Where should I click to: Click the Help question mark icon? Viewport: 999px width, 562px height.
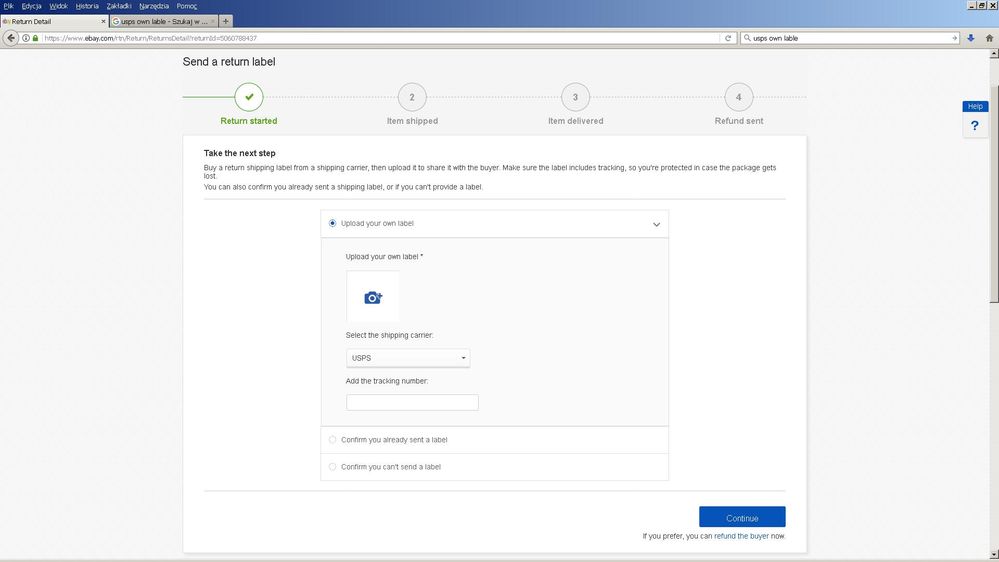[975, 126]
